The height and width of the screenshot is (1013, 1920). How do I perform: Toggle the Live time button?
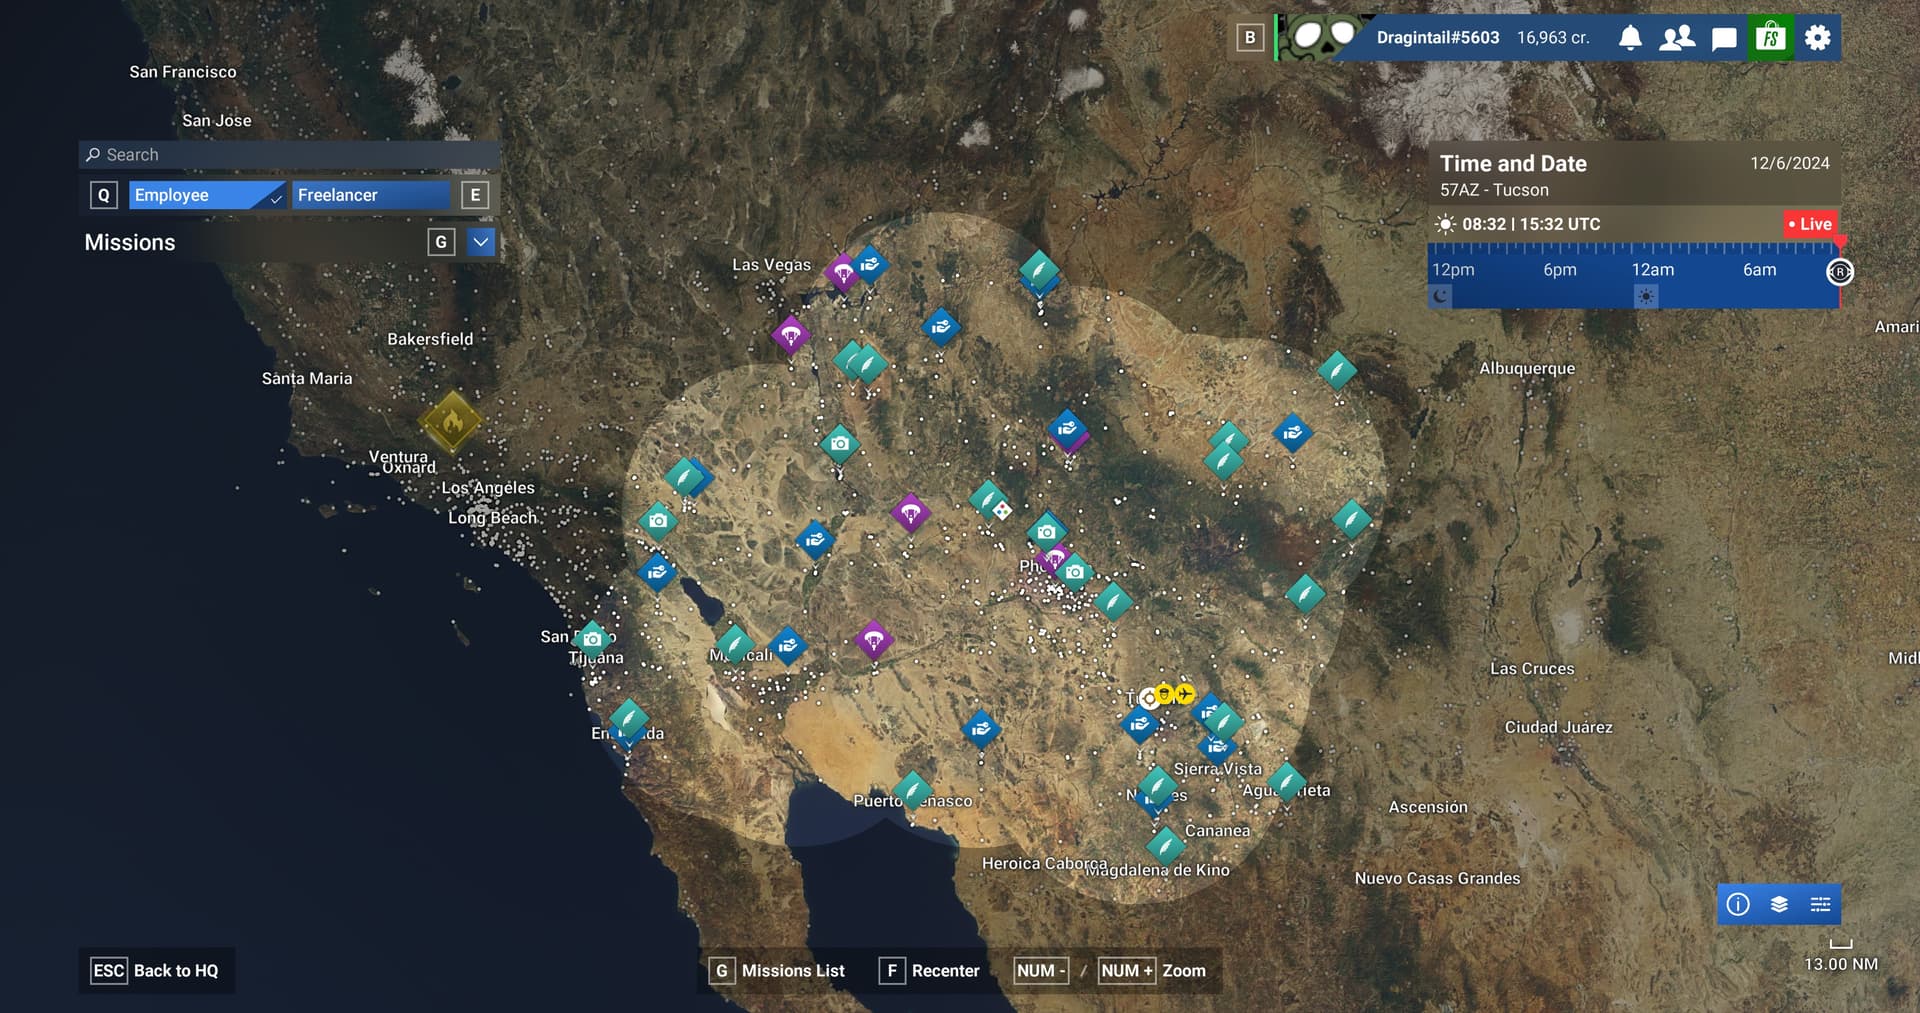pyautogui.click(x=1811, y=224)
